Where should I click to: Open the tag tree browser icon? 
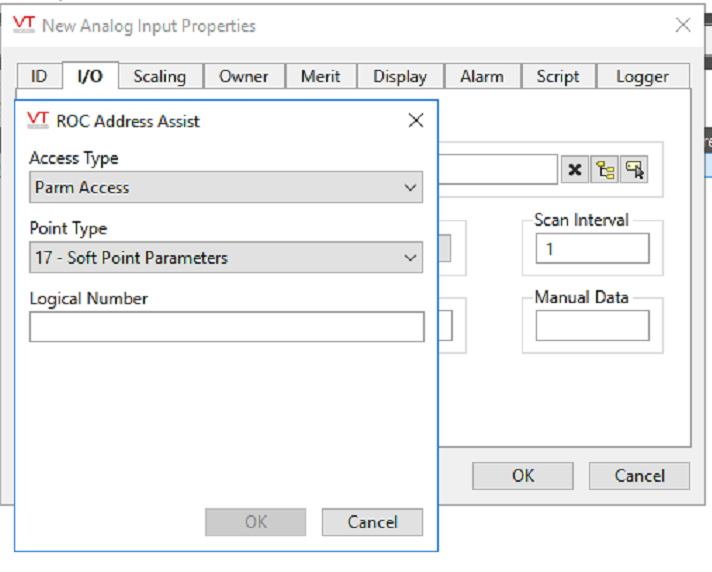click(604, 170)
